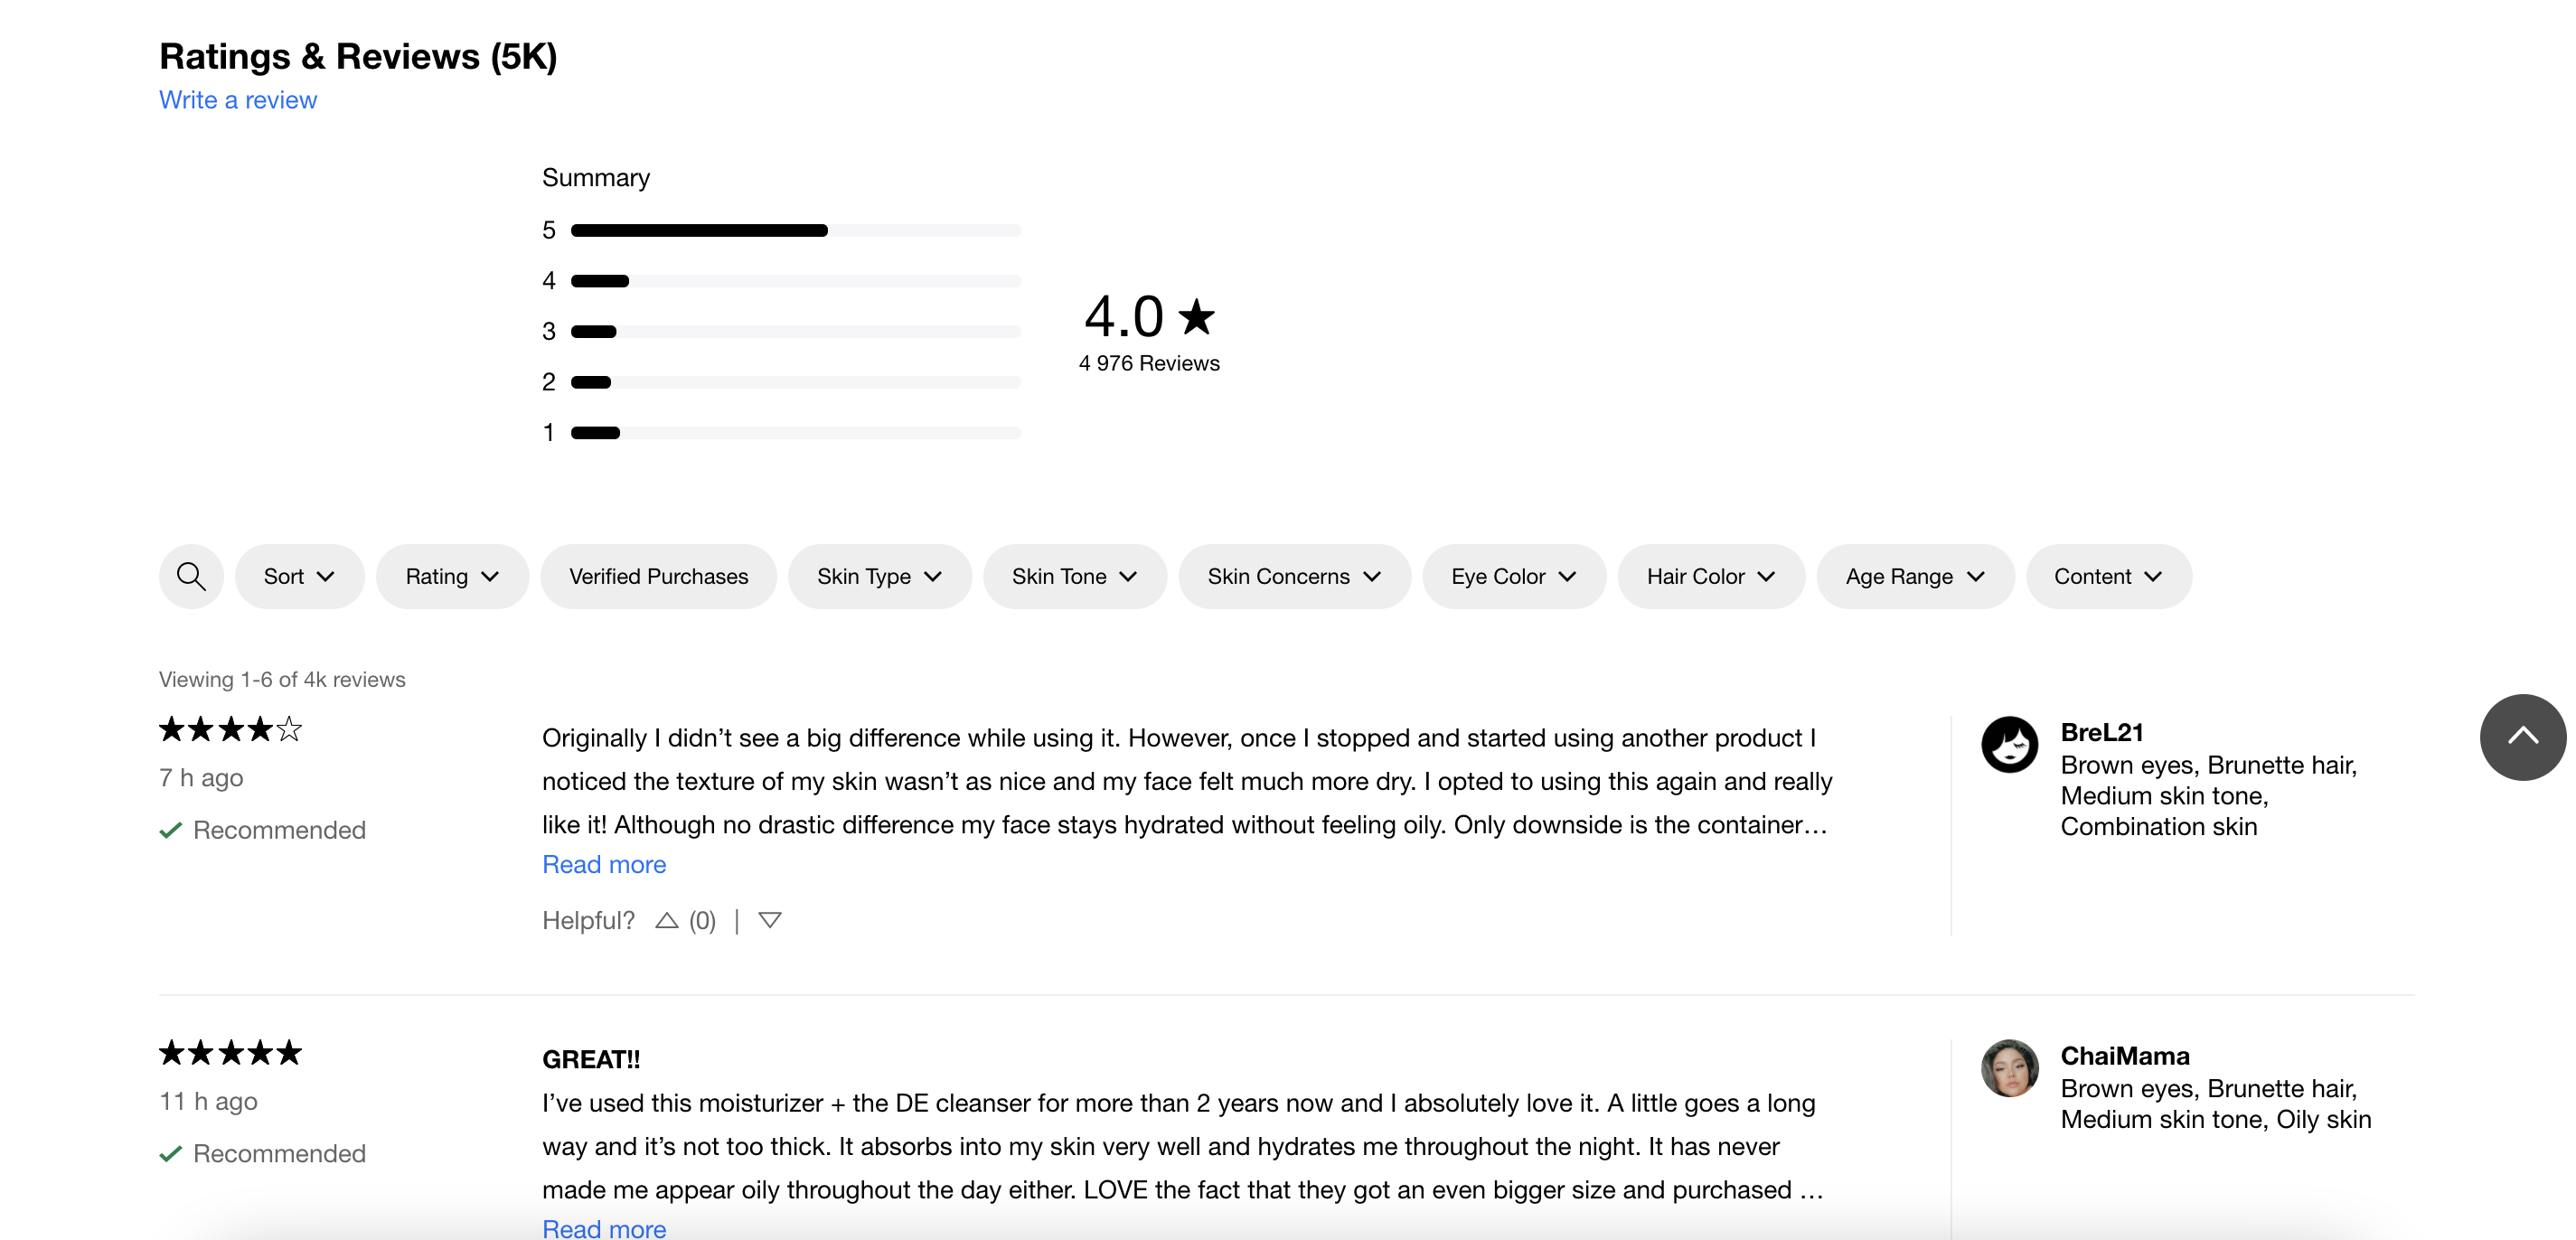Toggle the Eye Color filter menu
This screenshot has width=2576, height=1240.
pos(1513,575)
